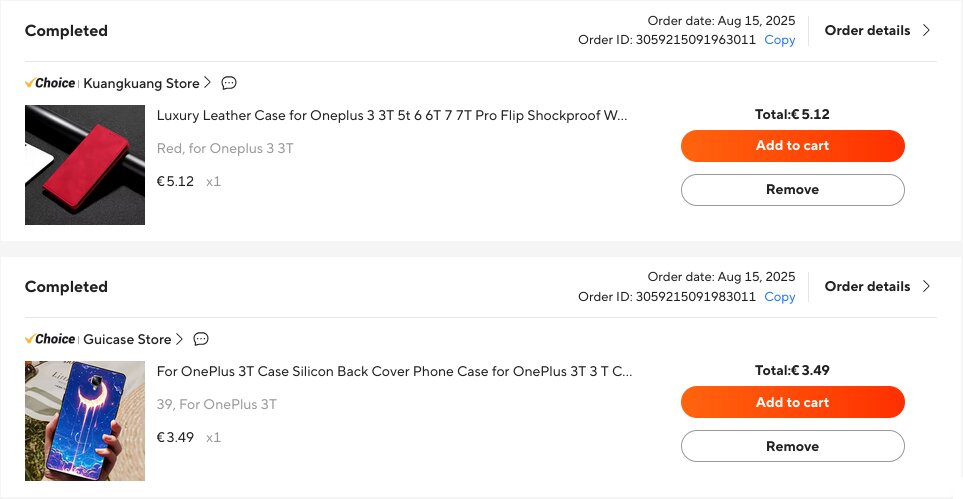Visit the Kuangkuang Store page
Screen dimensions: 963x499
point(141,83)
